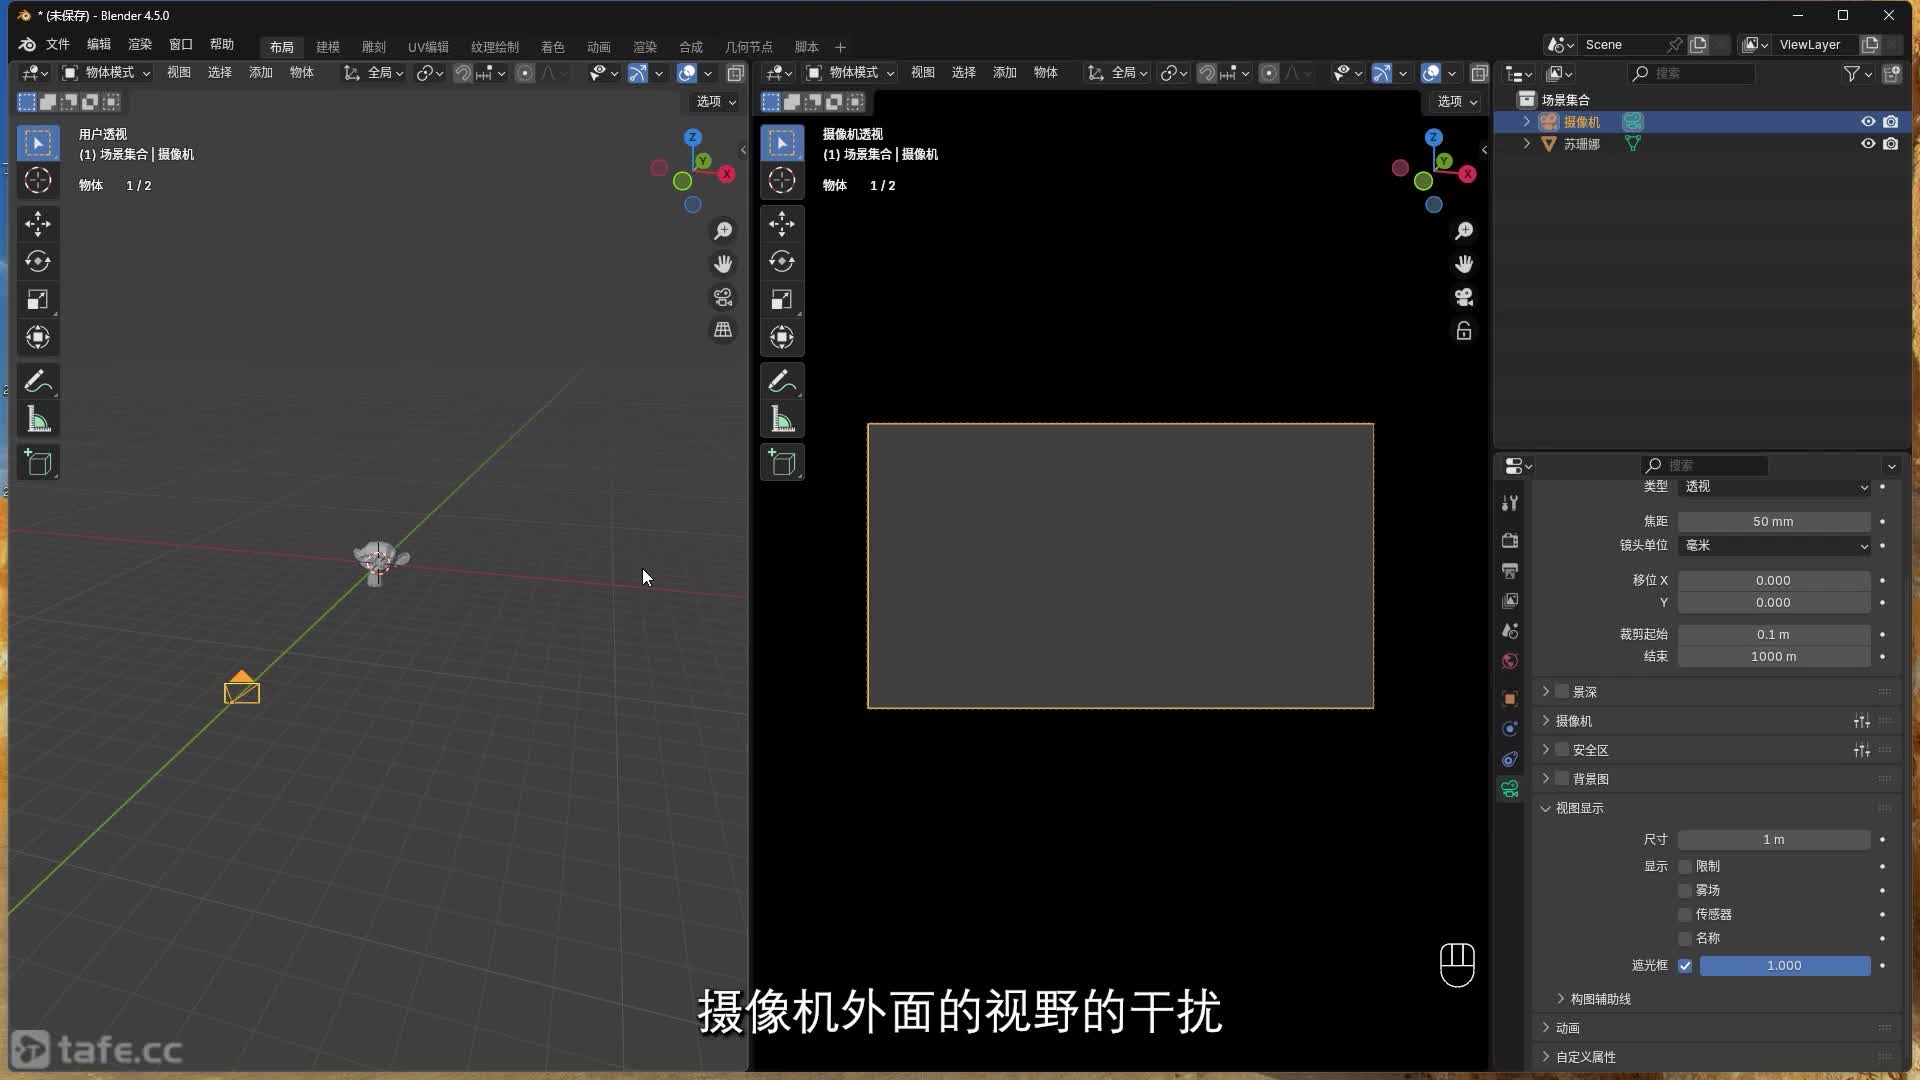Hide 苏珊娜 in viewport via eye icon
The width and height of the screenshot is (1920, 1080).
[x=1867, y=144]
